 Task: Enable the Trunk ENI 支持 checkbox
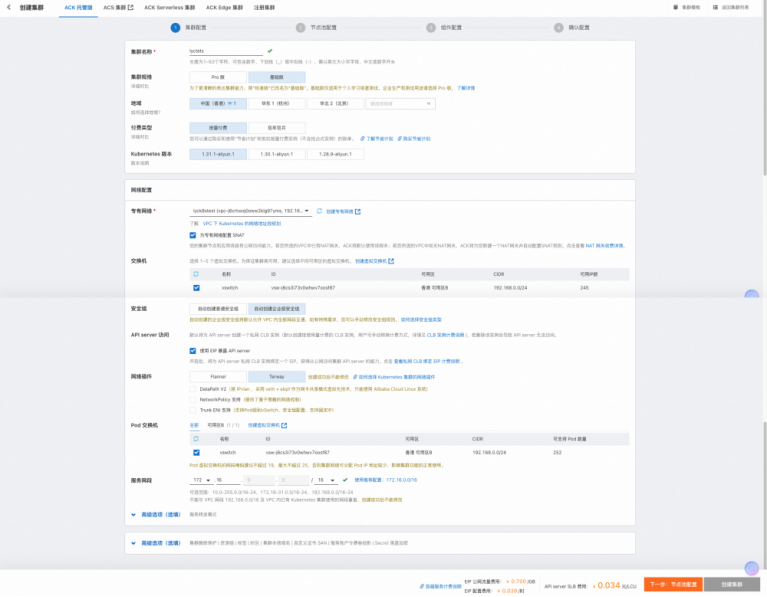tap(193, 410)
